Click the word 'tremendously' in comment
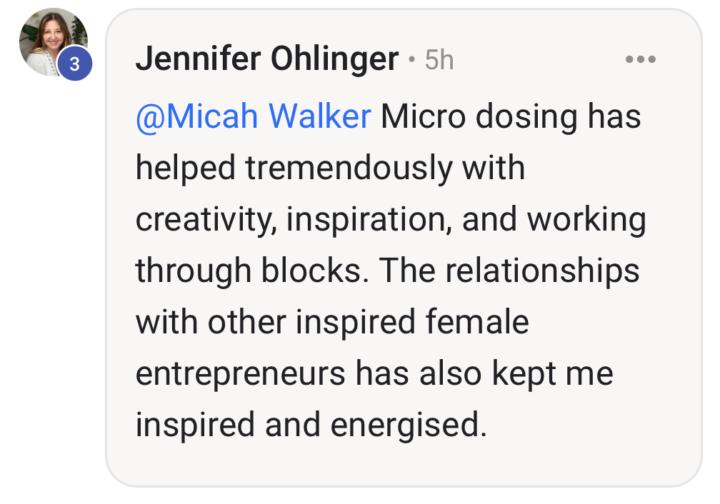Image resolution: width=720 pixels, height=504 pixels. coord(349,168)
